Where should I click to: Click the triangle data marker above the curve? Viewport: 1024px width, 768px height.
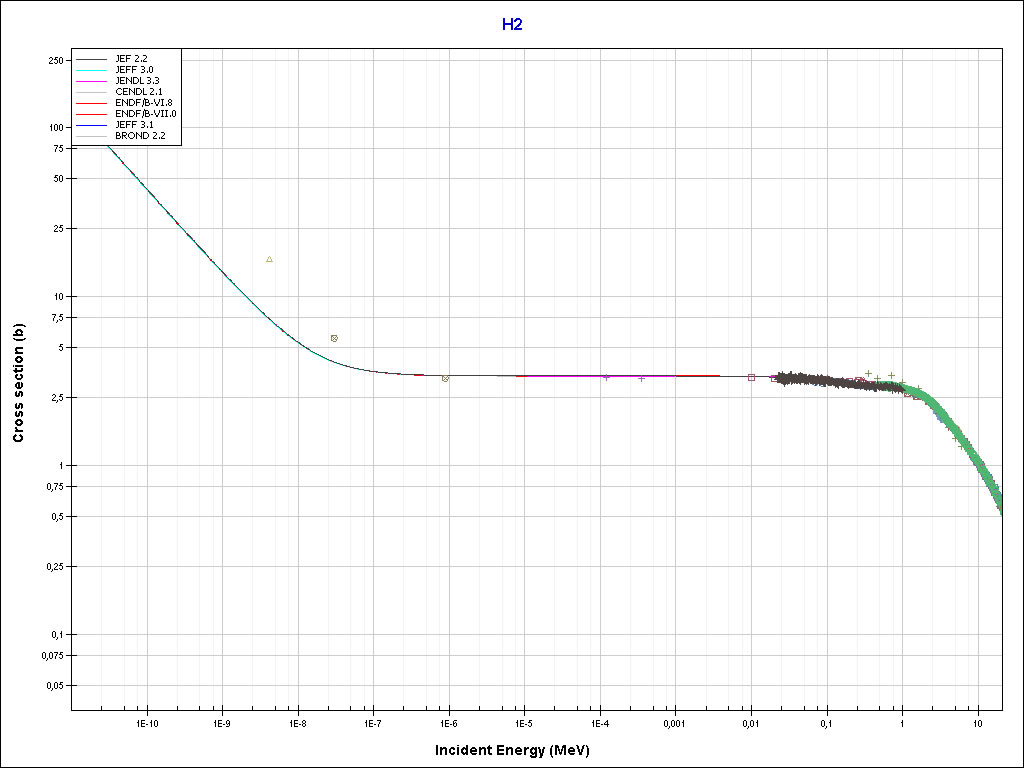click(269, 259)
